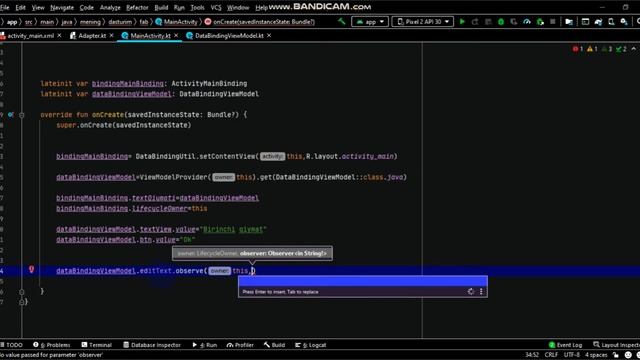Switch to DataBindingViewModel.kt tab
Screen dimensions: 640x360
point(229,36)
